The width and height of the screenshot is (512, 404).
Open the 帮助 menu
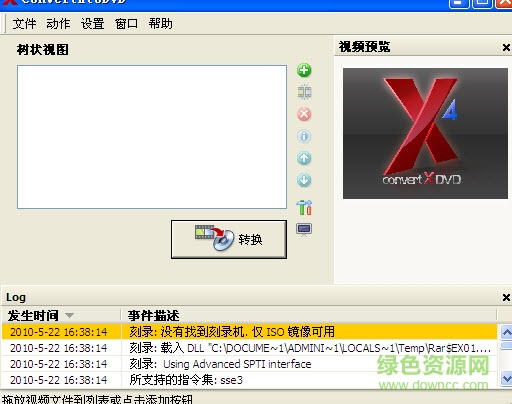coord(160,24)
